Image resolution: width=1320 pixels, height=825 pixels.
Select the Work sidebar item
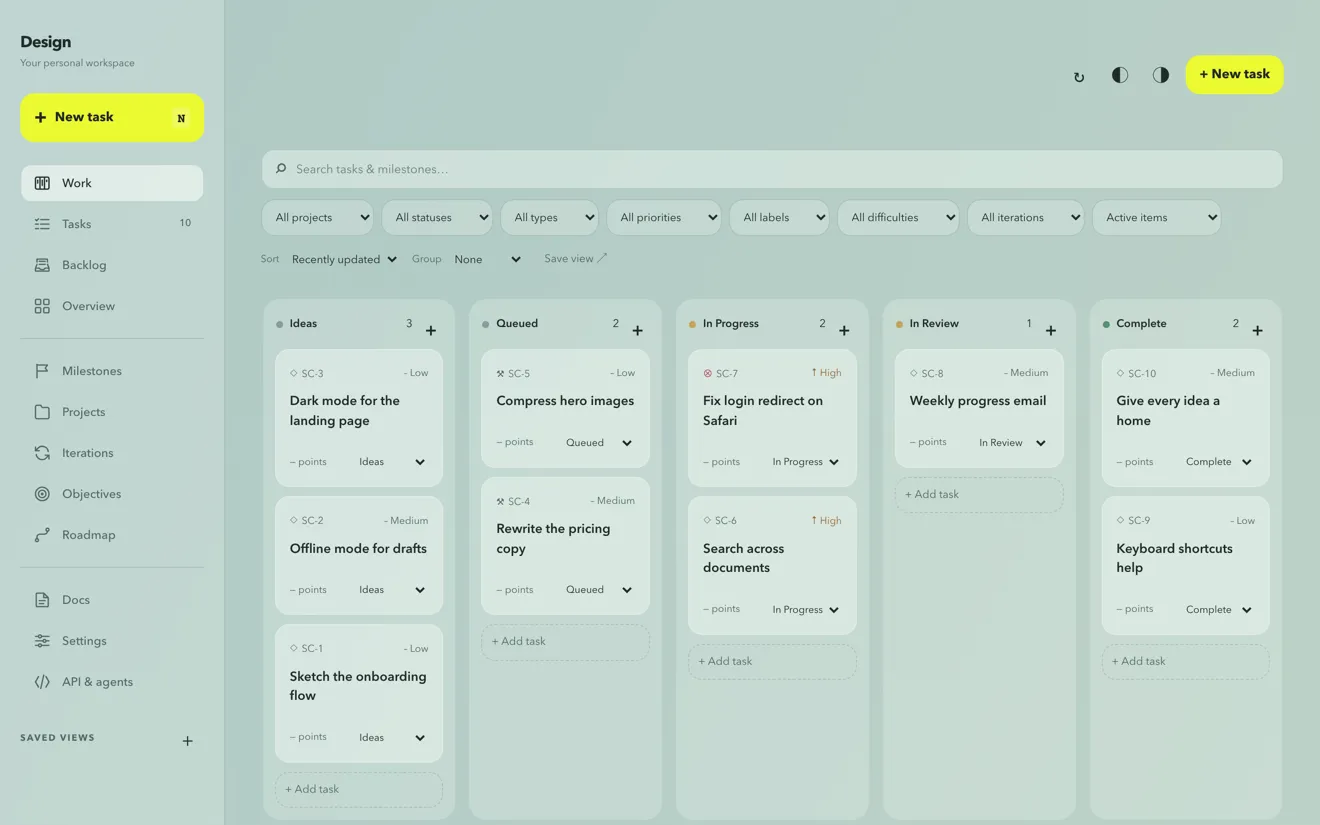pos(112,183)
